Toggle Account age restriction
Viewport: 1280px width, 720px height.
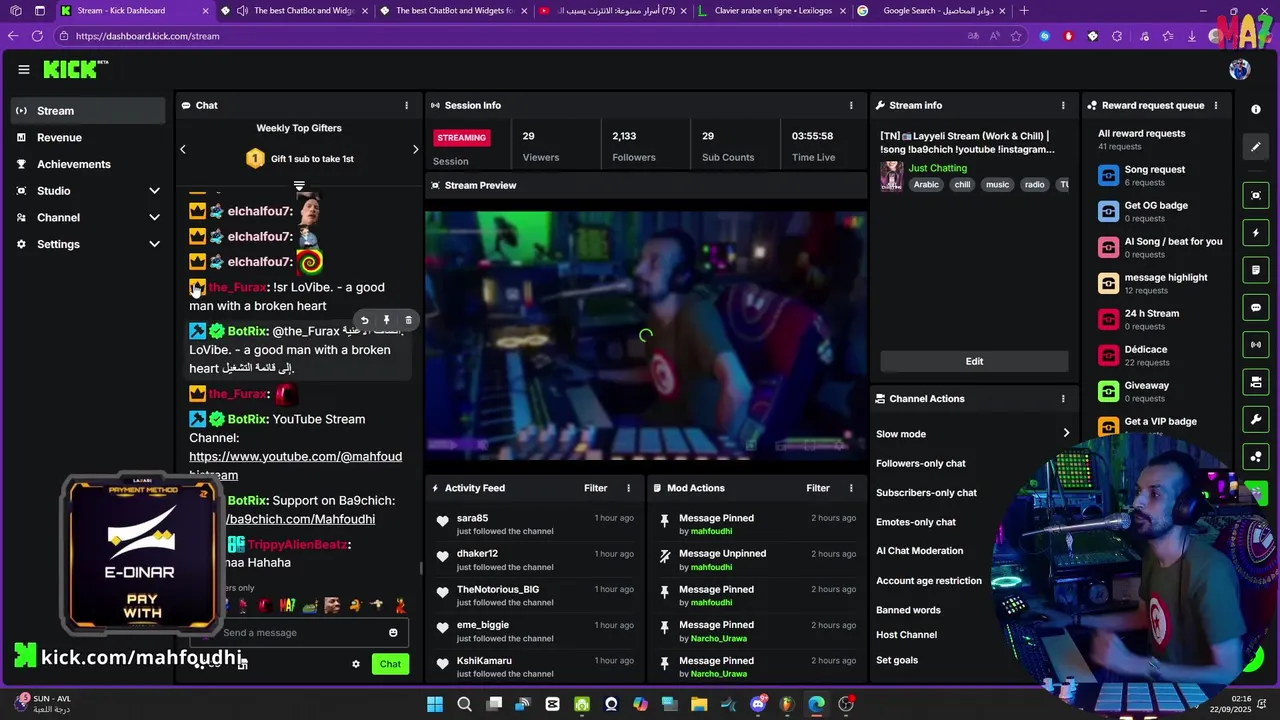929,581
